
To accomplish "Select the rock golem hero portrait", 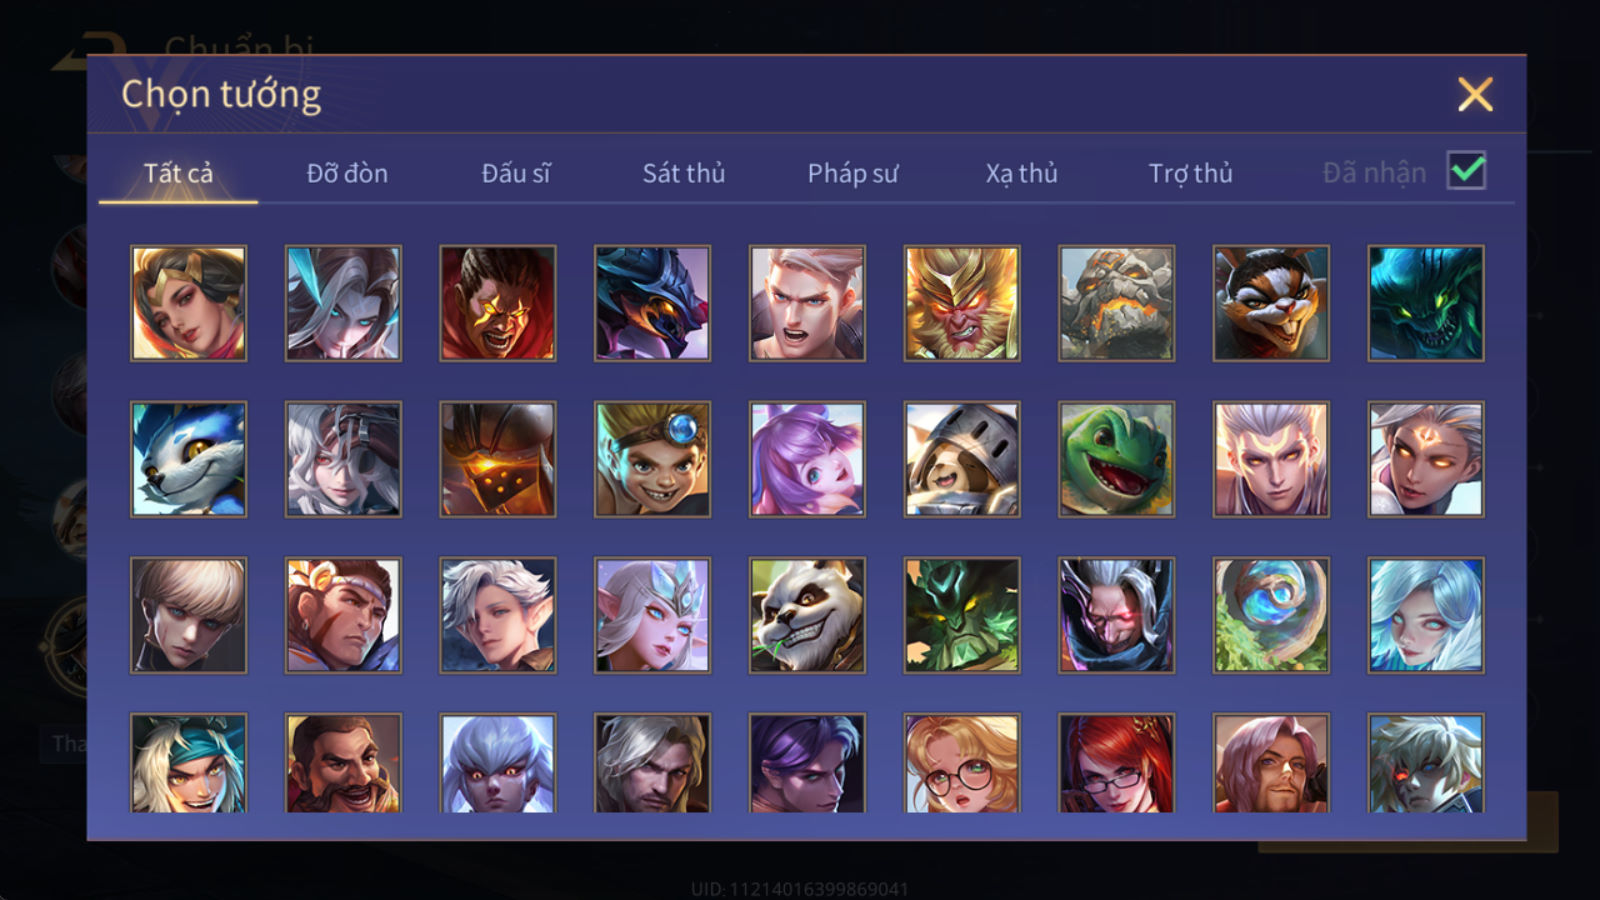I will (1116, 303).
